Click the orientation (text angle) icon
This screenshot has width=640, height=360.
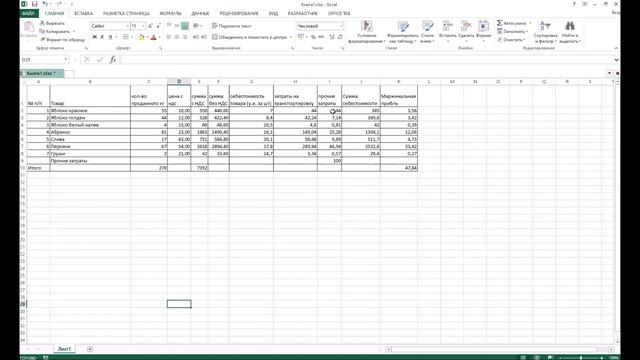pos(196,26)
